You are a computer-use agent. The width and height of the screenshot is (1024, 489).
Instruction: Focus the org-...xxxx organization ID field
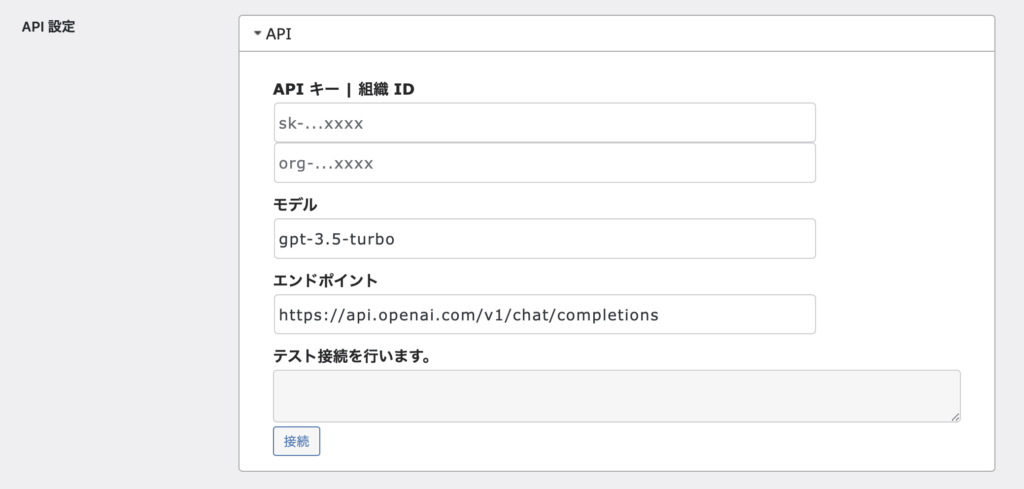544,163
